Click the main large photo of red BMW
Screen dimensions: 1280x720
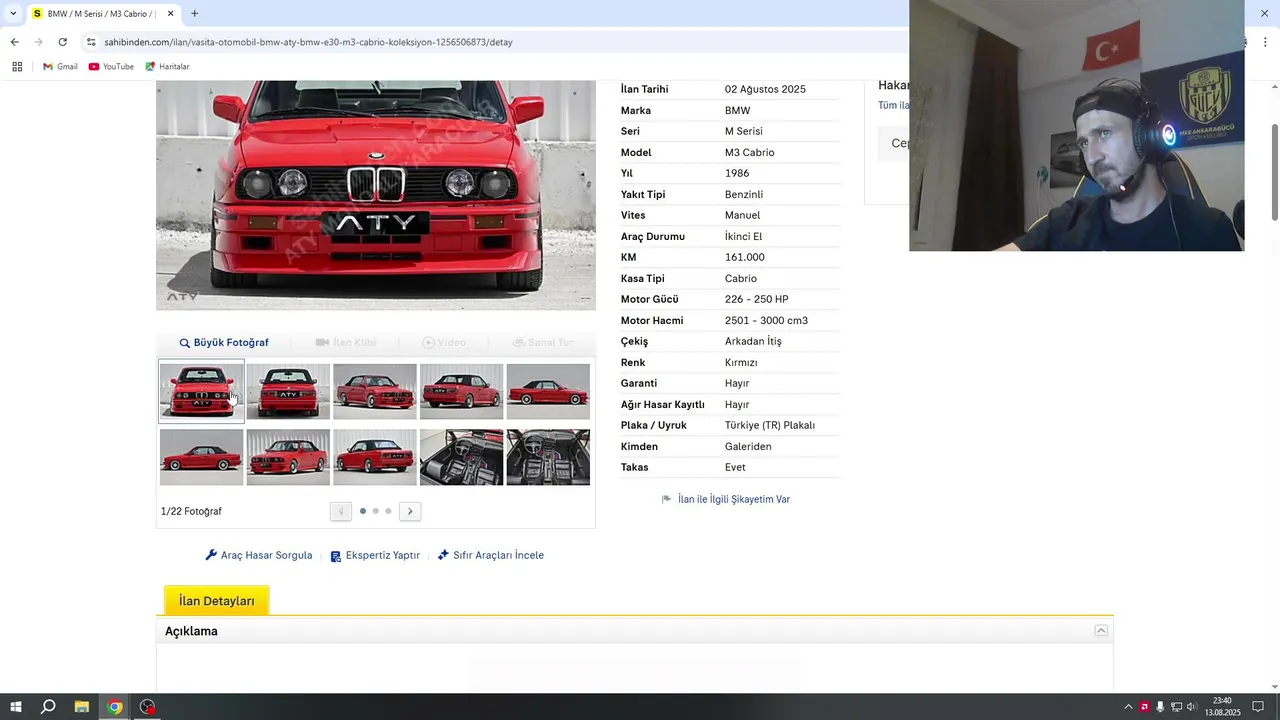tap(376, 195)
